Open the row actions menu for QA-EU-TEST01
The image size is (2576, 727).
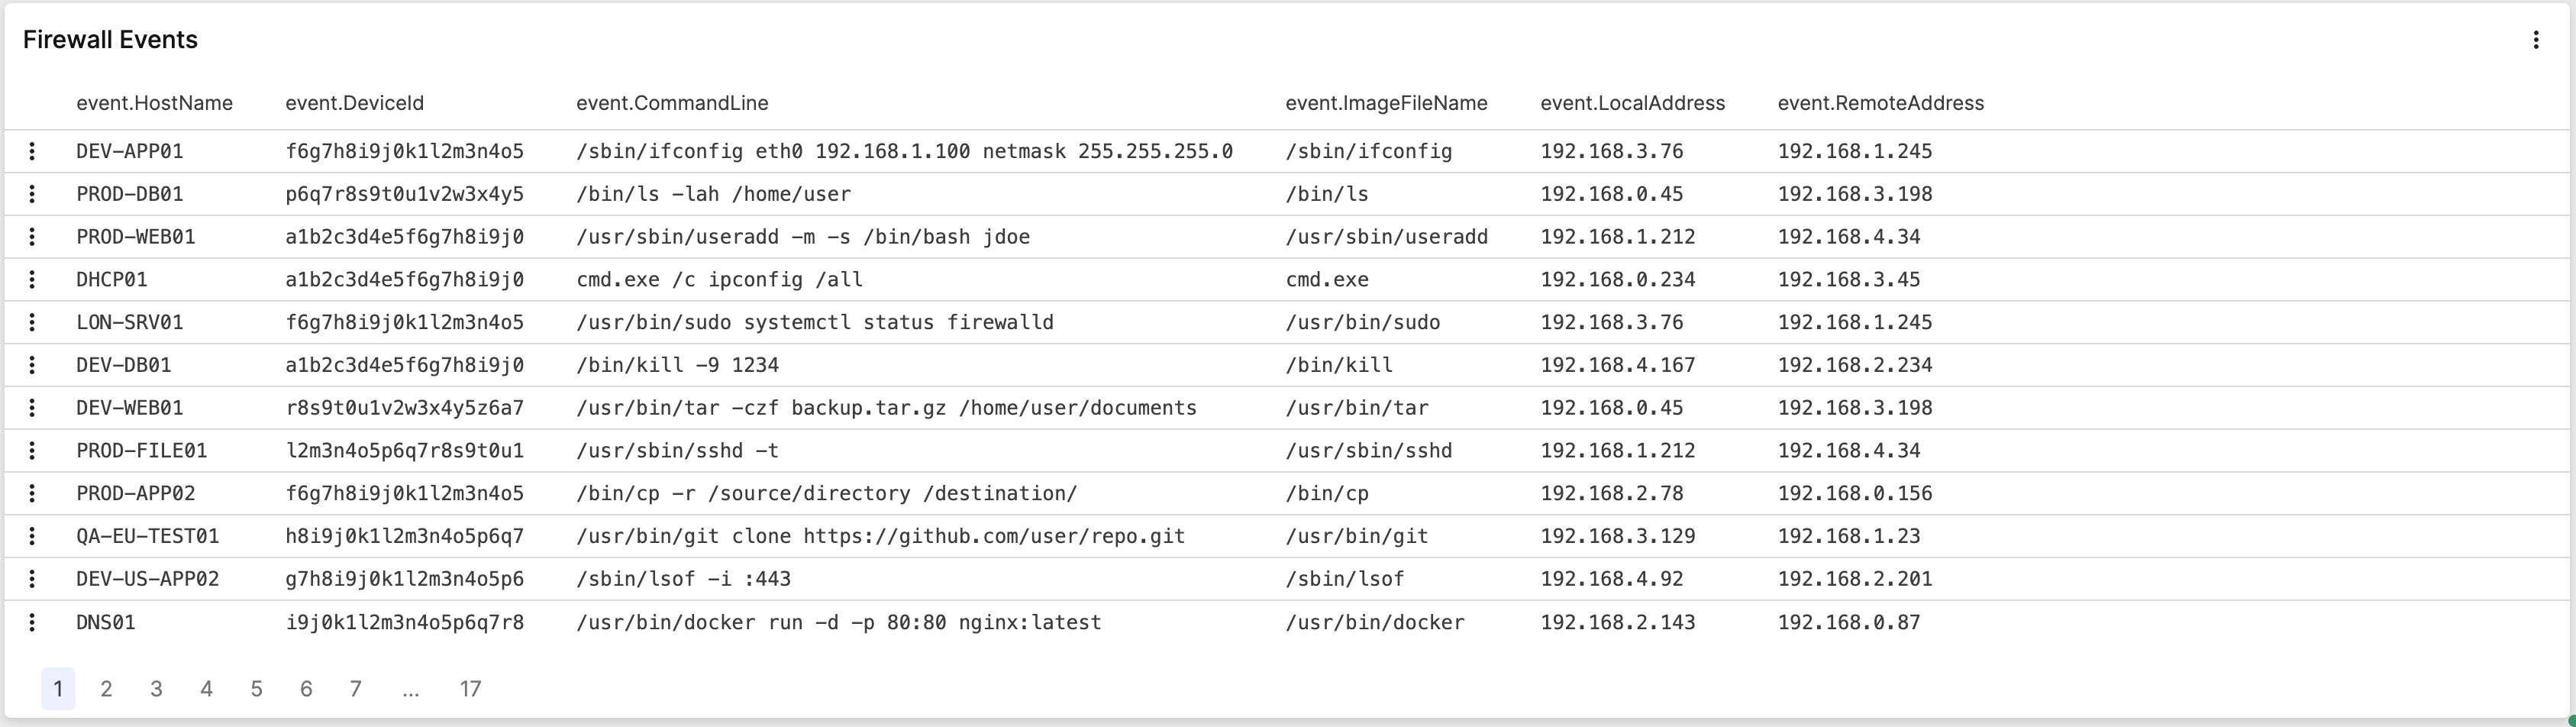[33, 536]
